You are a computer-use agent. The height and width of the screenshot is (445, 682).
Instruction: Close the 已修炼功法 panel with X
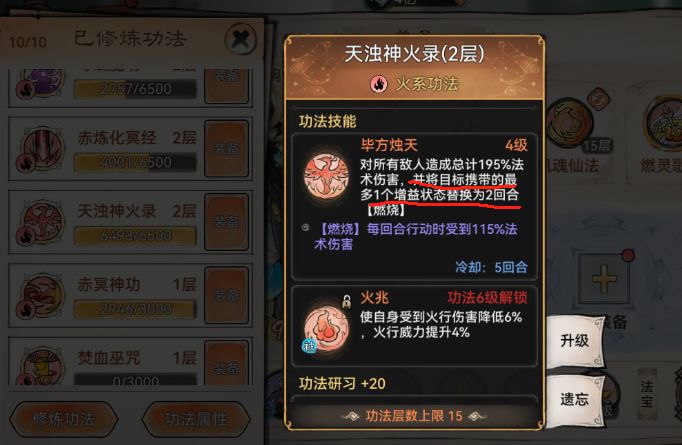click(241, 39)
